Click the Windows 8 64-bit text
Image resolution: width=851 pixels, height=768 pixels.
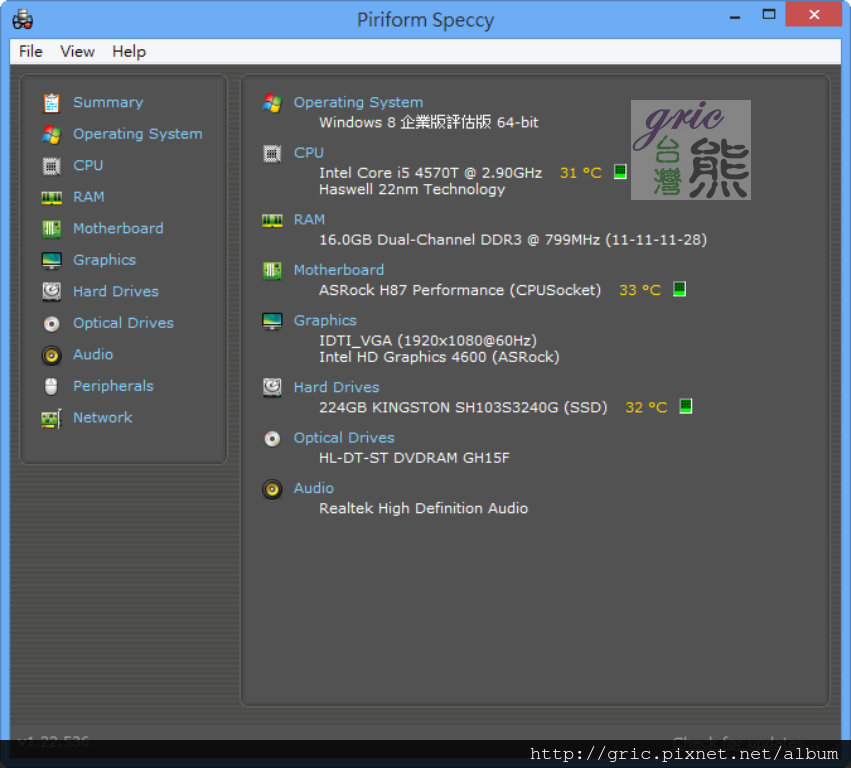tap(429, 123)
